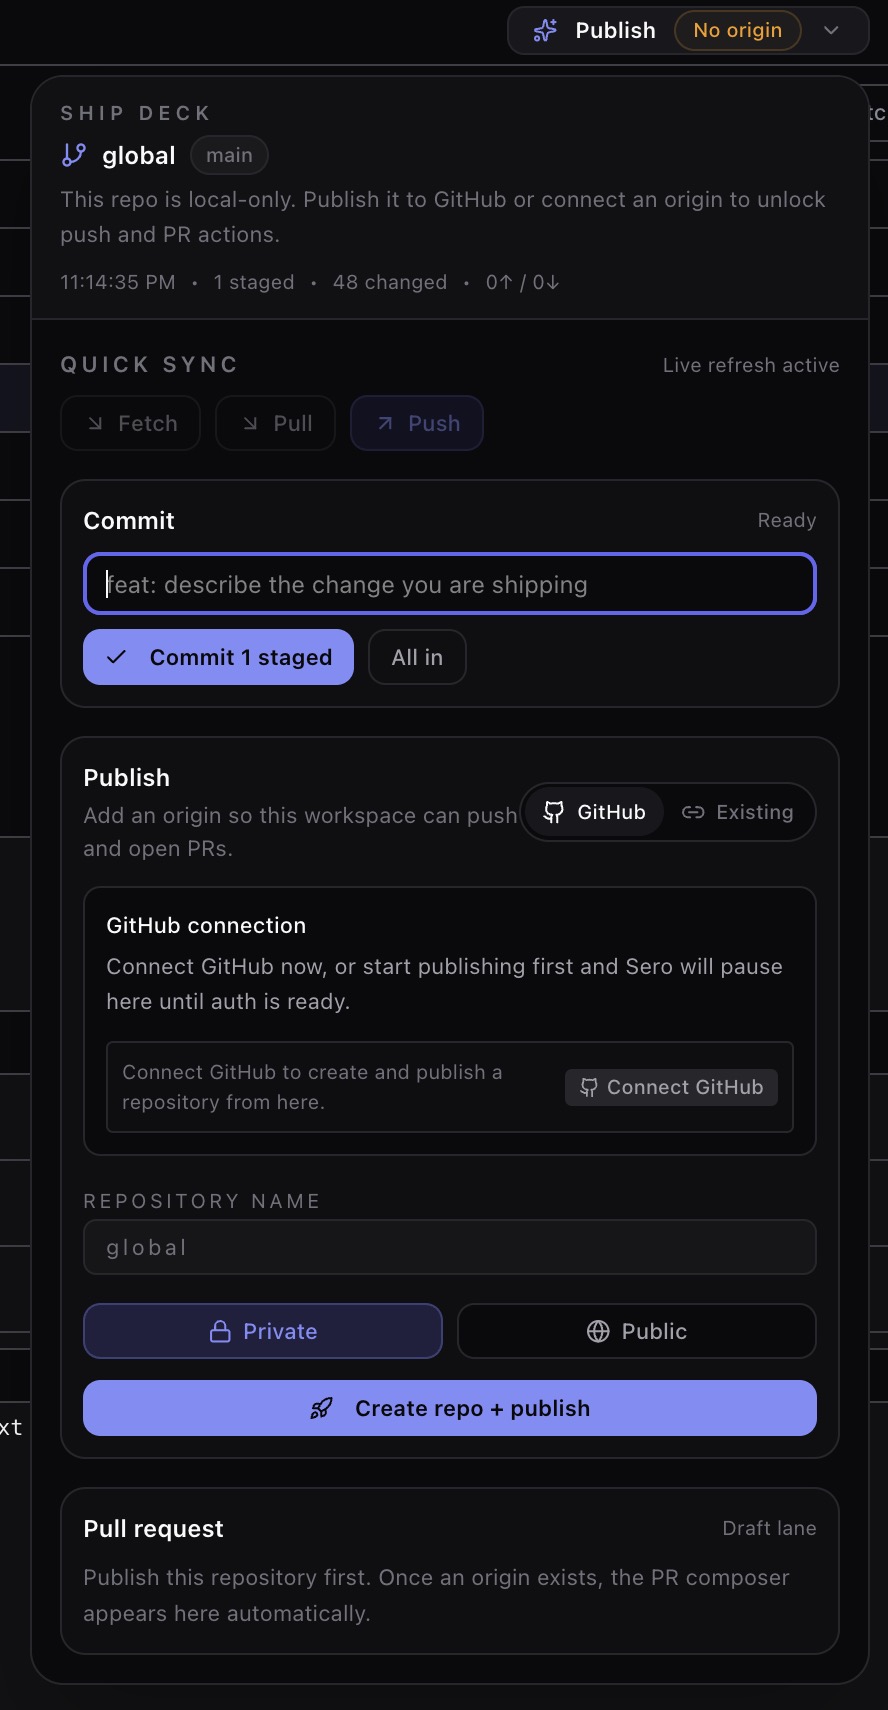
Task: Expand the Publish dropdown chevron
Action: point(831,31)
